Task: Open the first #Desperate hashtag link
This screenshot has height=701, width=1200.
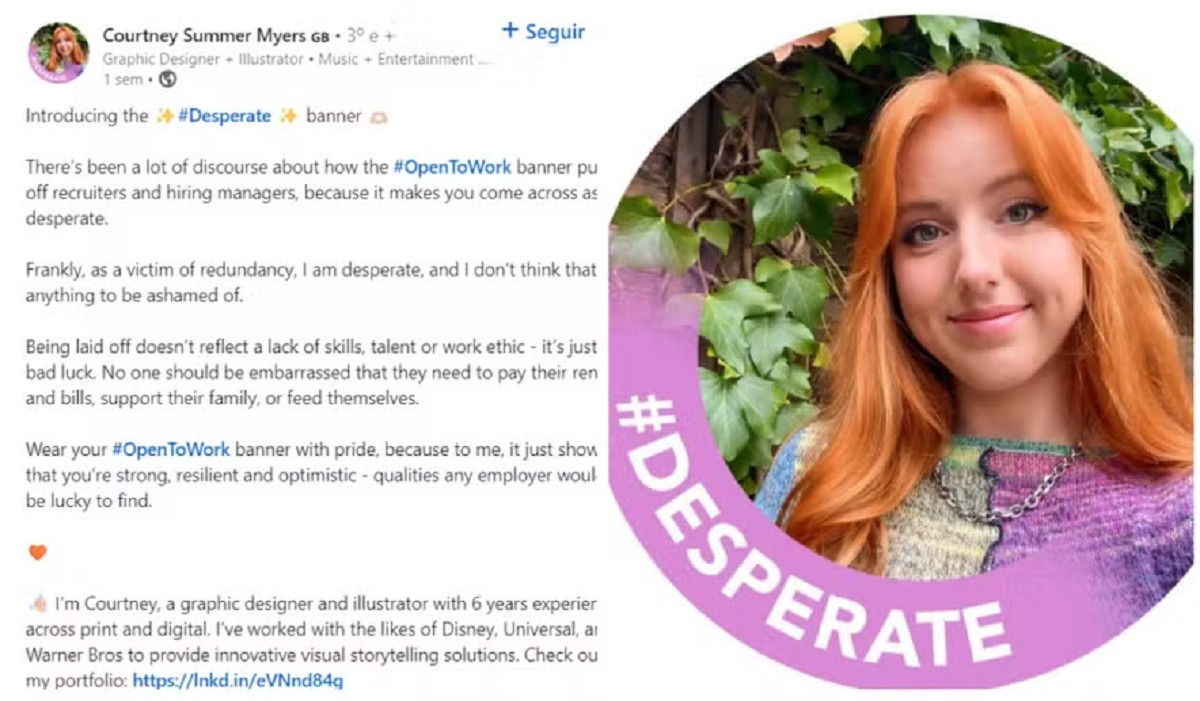Action: (224, 116)
